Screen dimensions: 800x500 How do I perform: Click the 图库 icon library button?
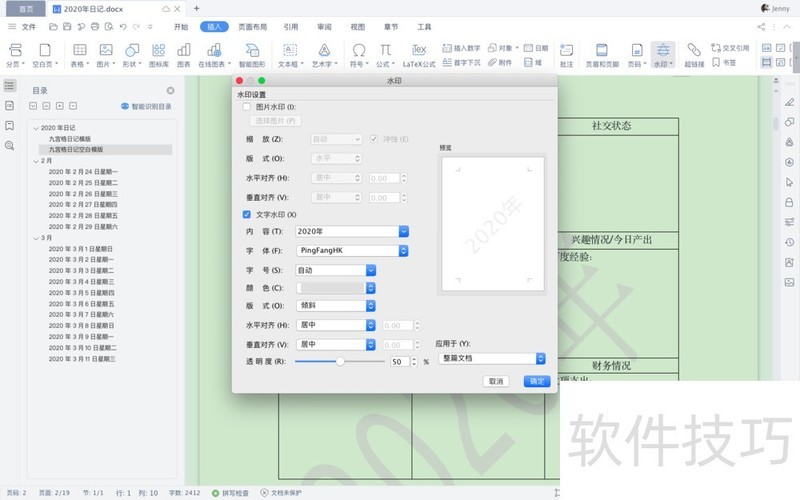(159, 52)
